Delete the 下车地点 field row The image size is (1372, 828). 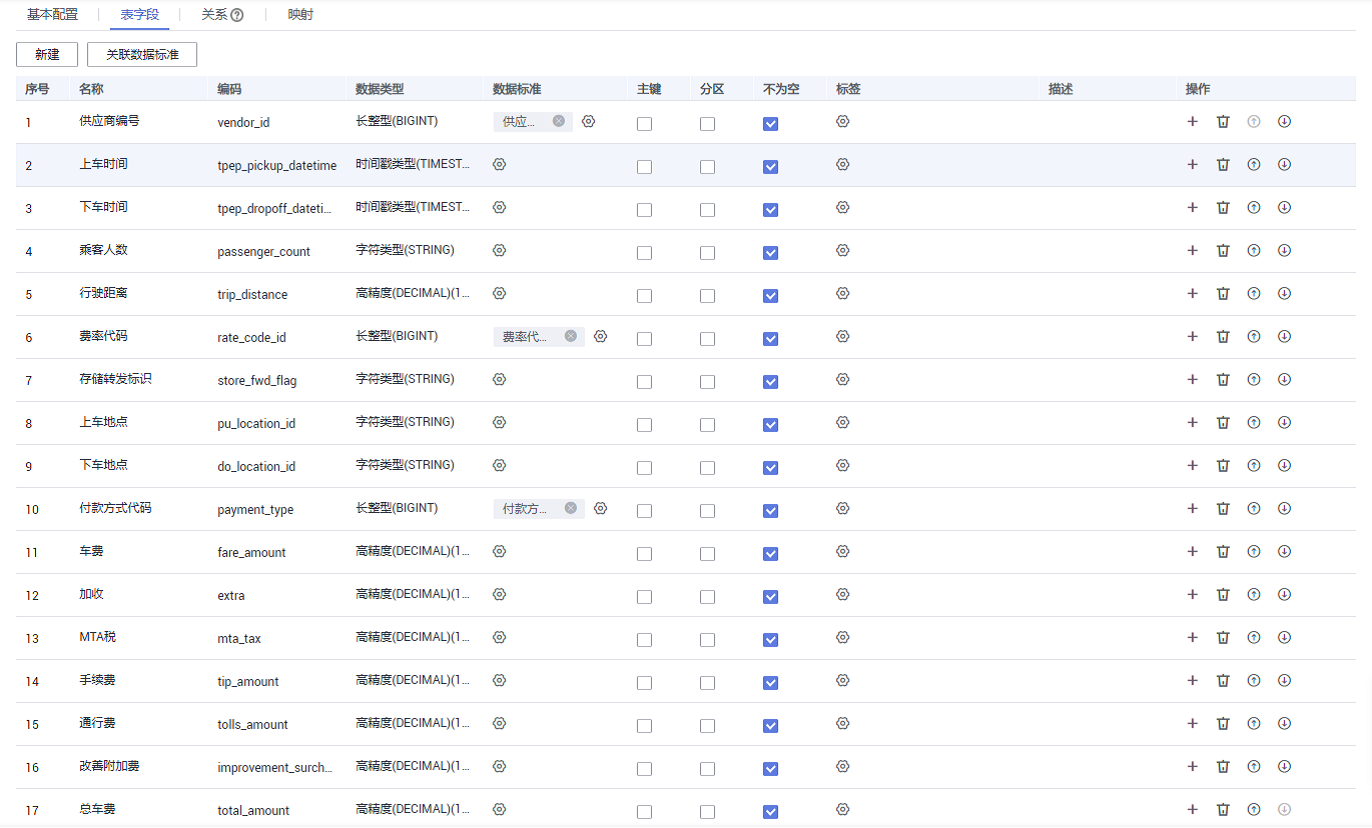click(1223, 466)
